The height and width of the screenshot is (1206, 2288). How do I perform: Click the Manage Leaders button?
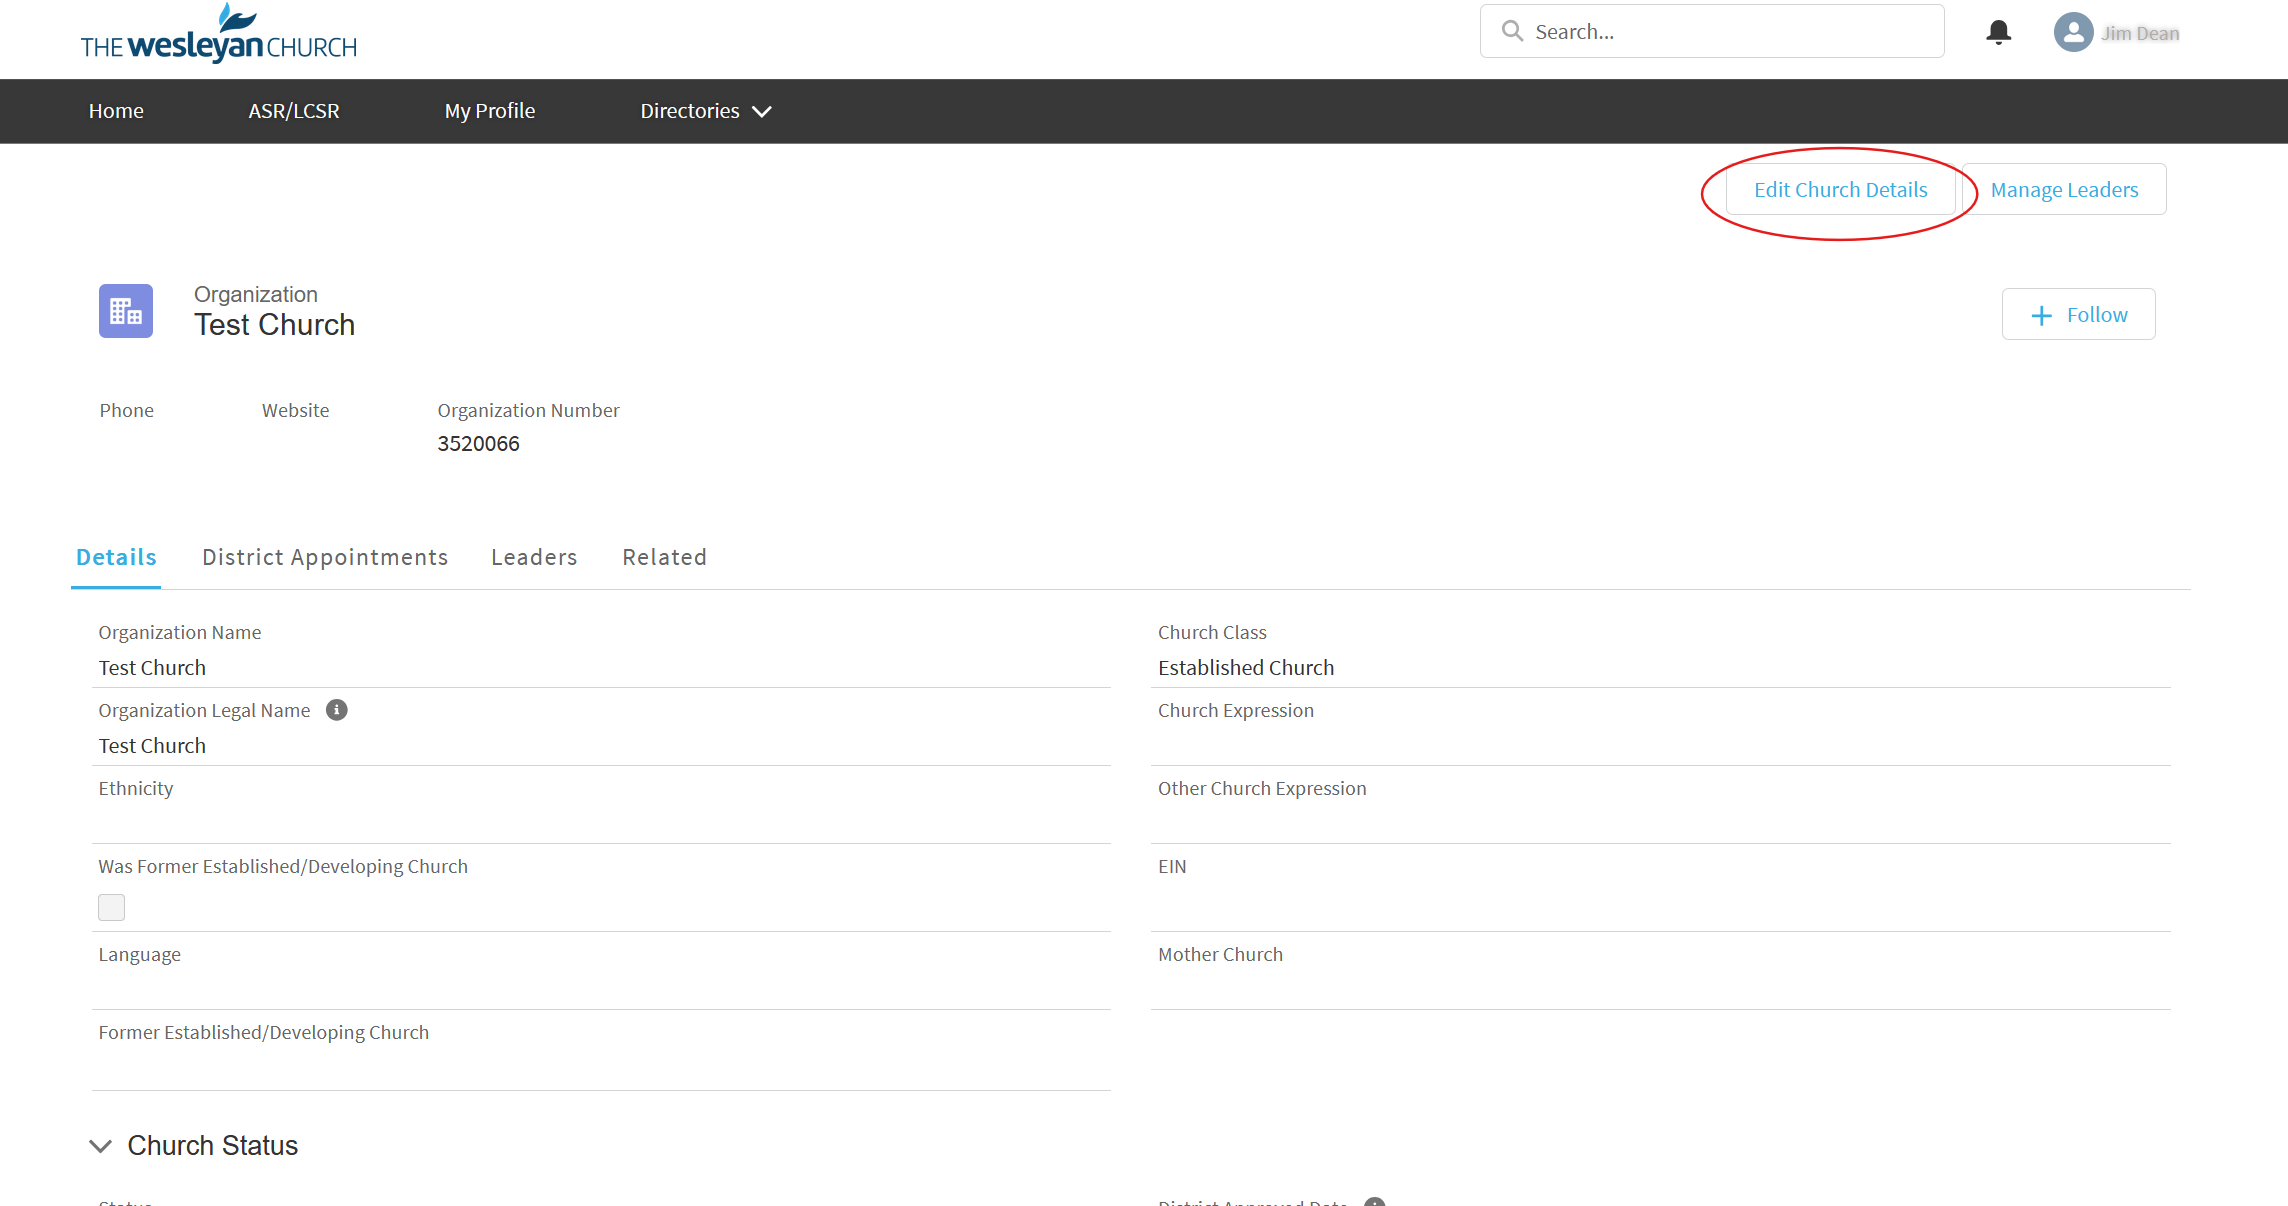tap(2064, 190)
